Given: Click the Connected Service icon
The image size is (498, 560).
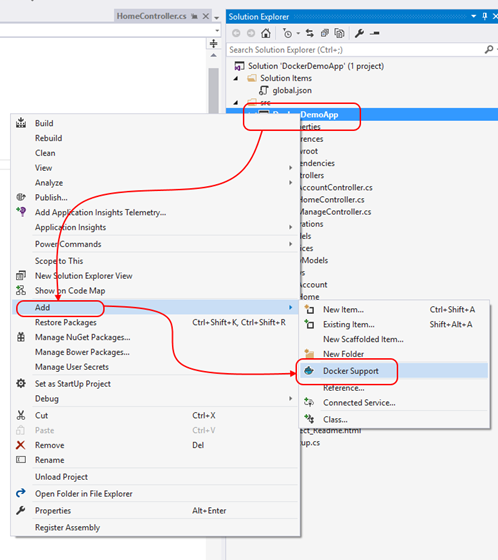Looking at the screenshot, I should [x=309, y=402].
